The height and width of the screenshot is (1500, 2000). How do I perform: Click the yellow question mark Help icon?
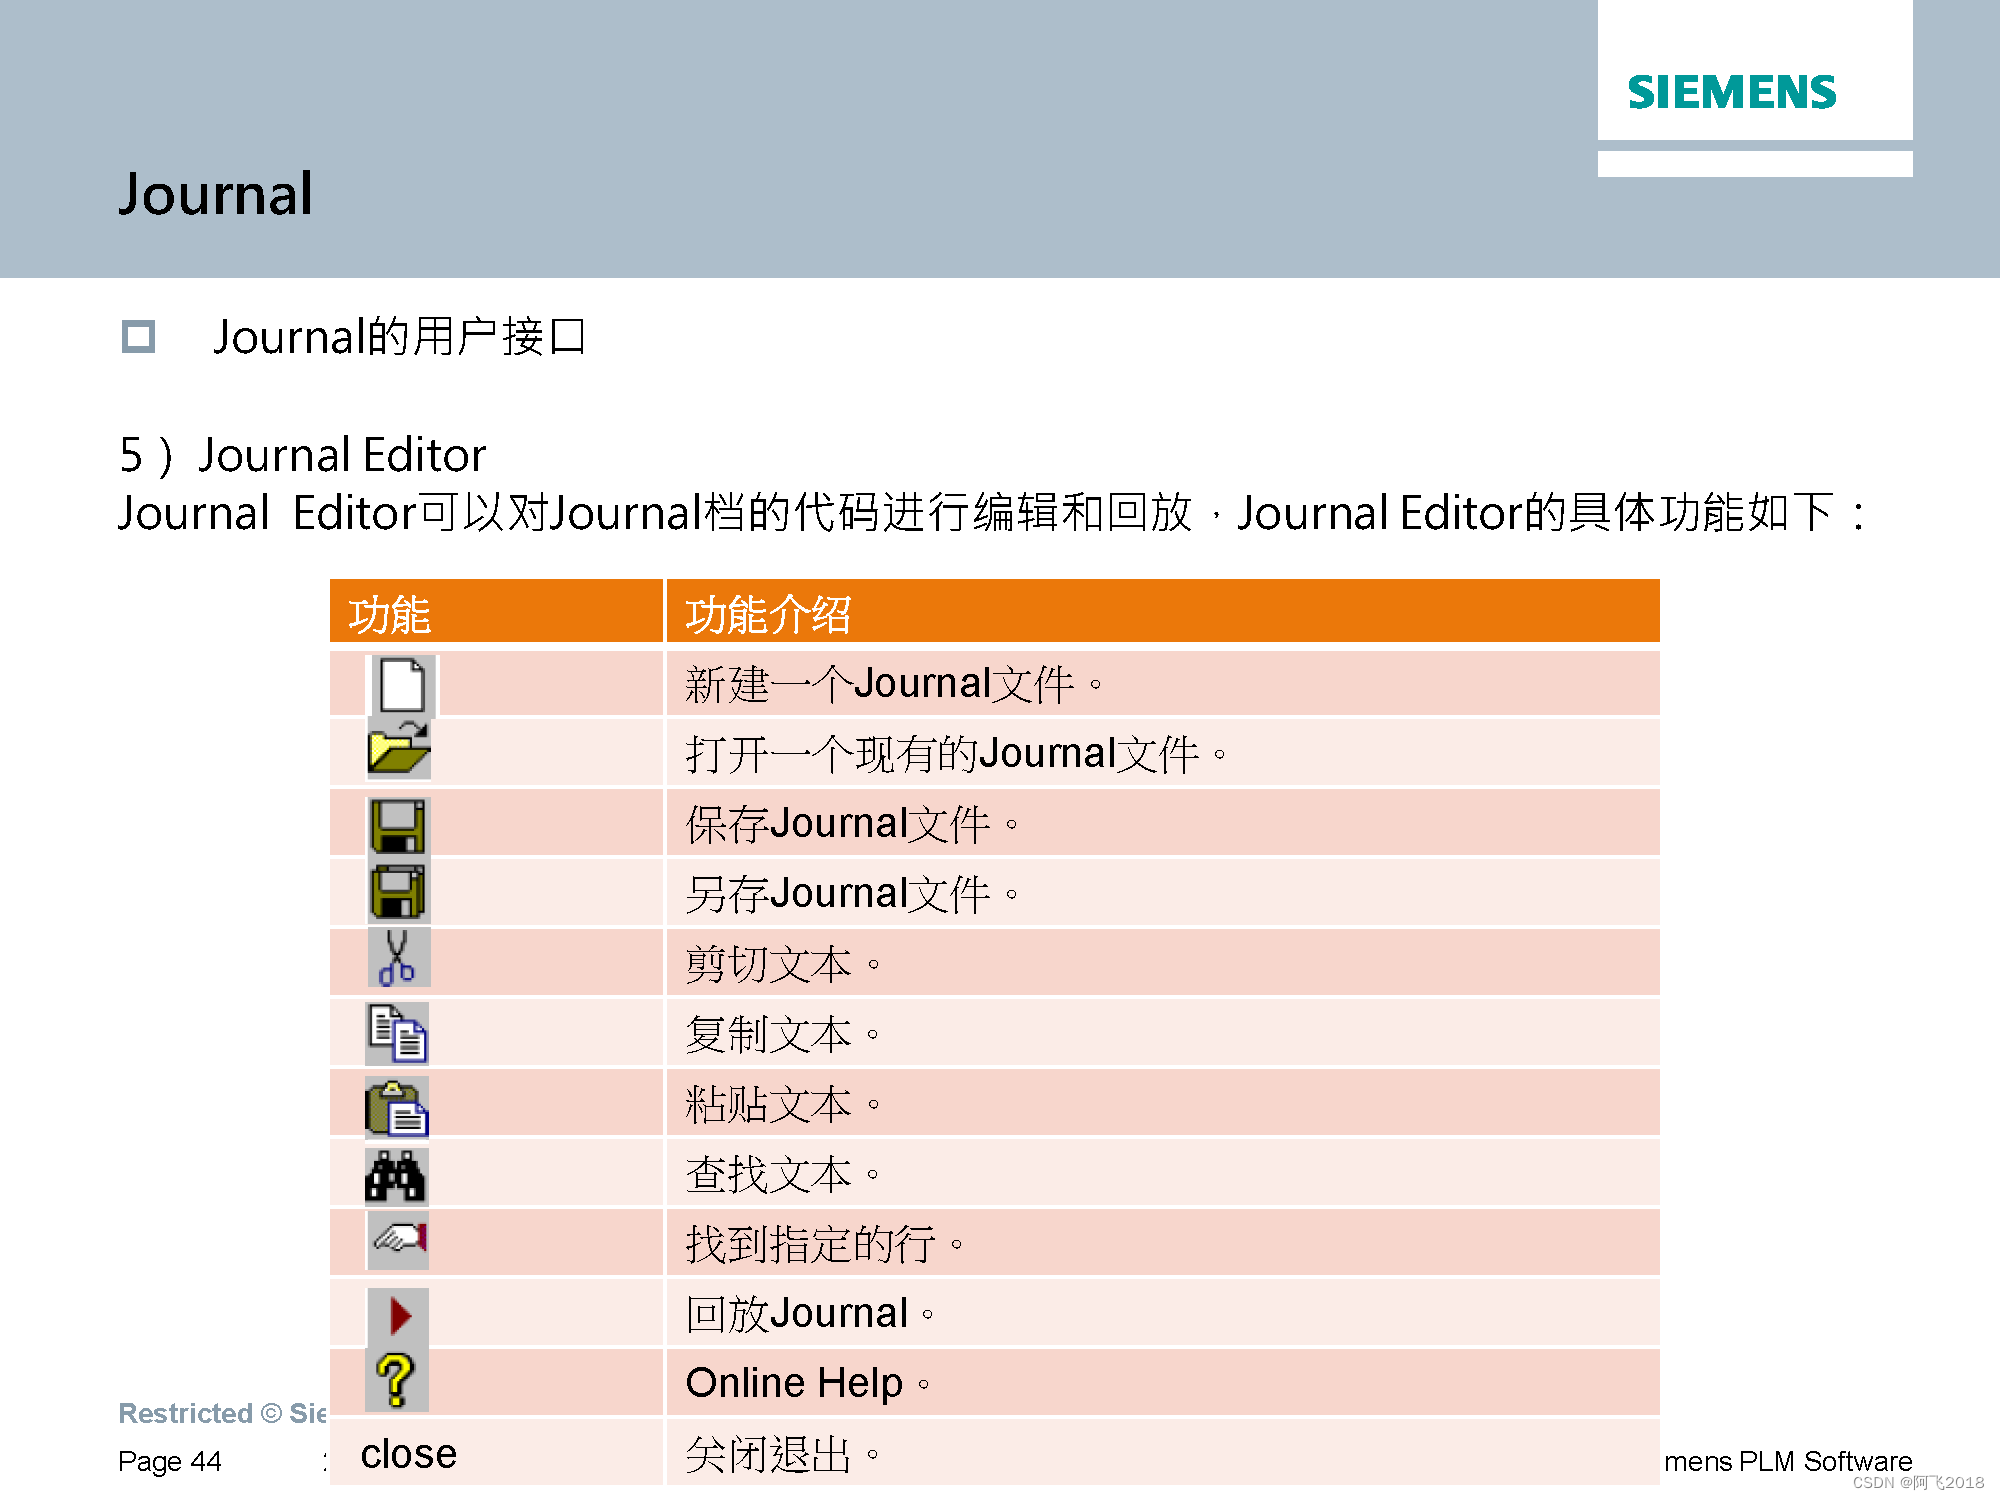pos(397,1380)
